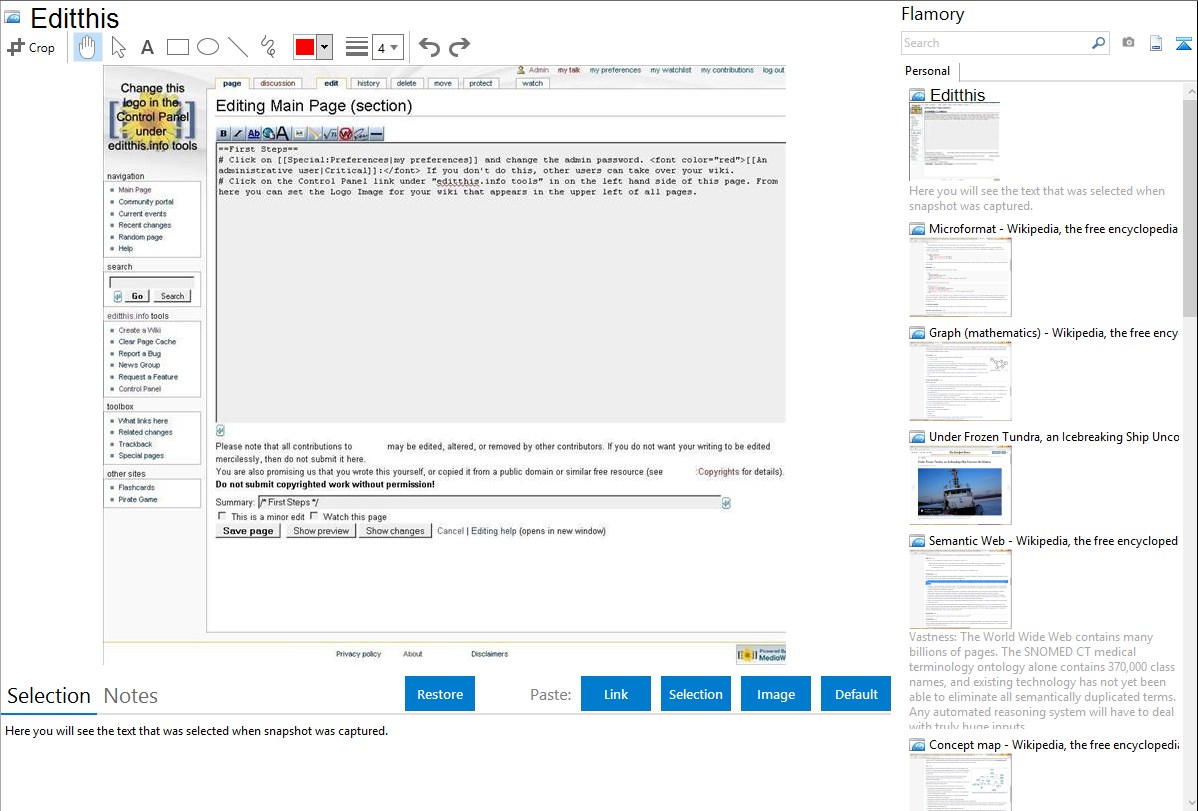Click the Paste Link button

pyautogui.click(x=616, y=694)
